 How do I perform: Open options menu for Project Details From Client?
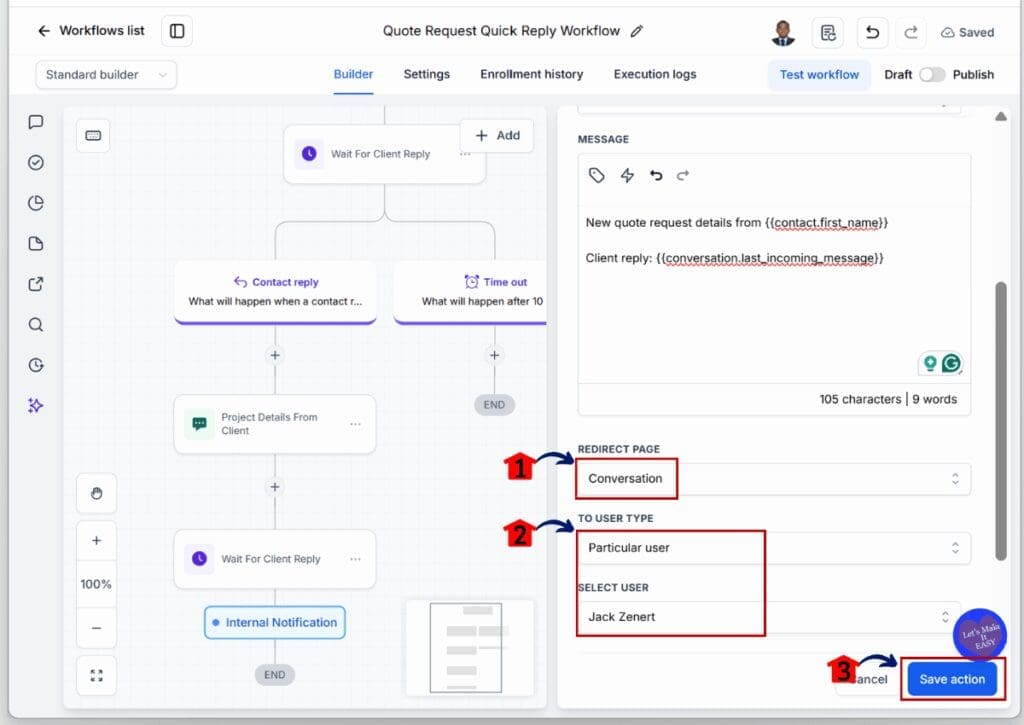[355, 424]
